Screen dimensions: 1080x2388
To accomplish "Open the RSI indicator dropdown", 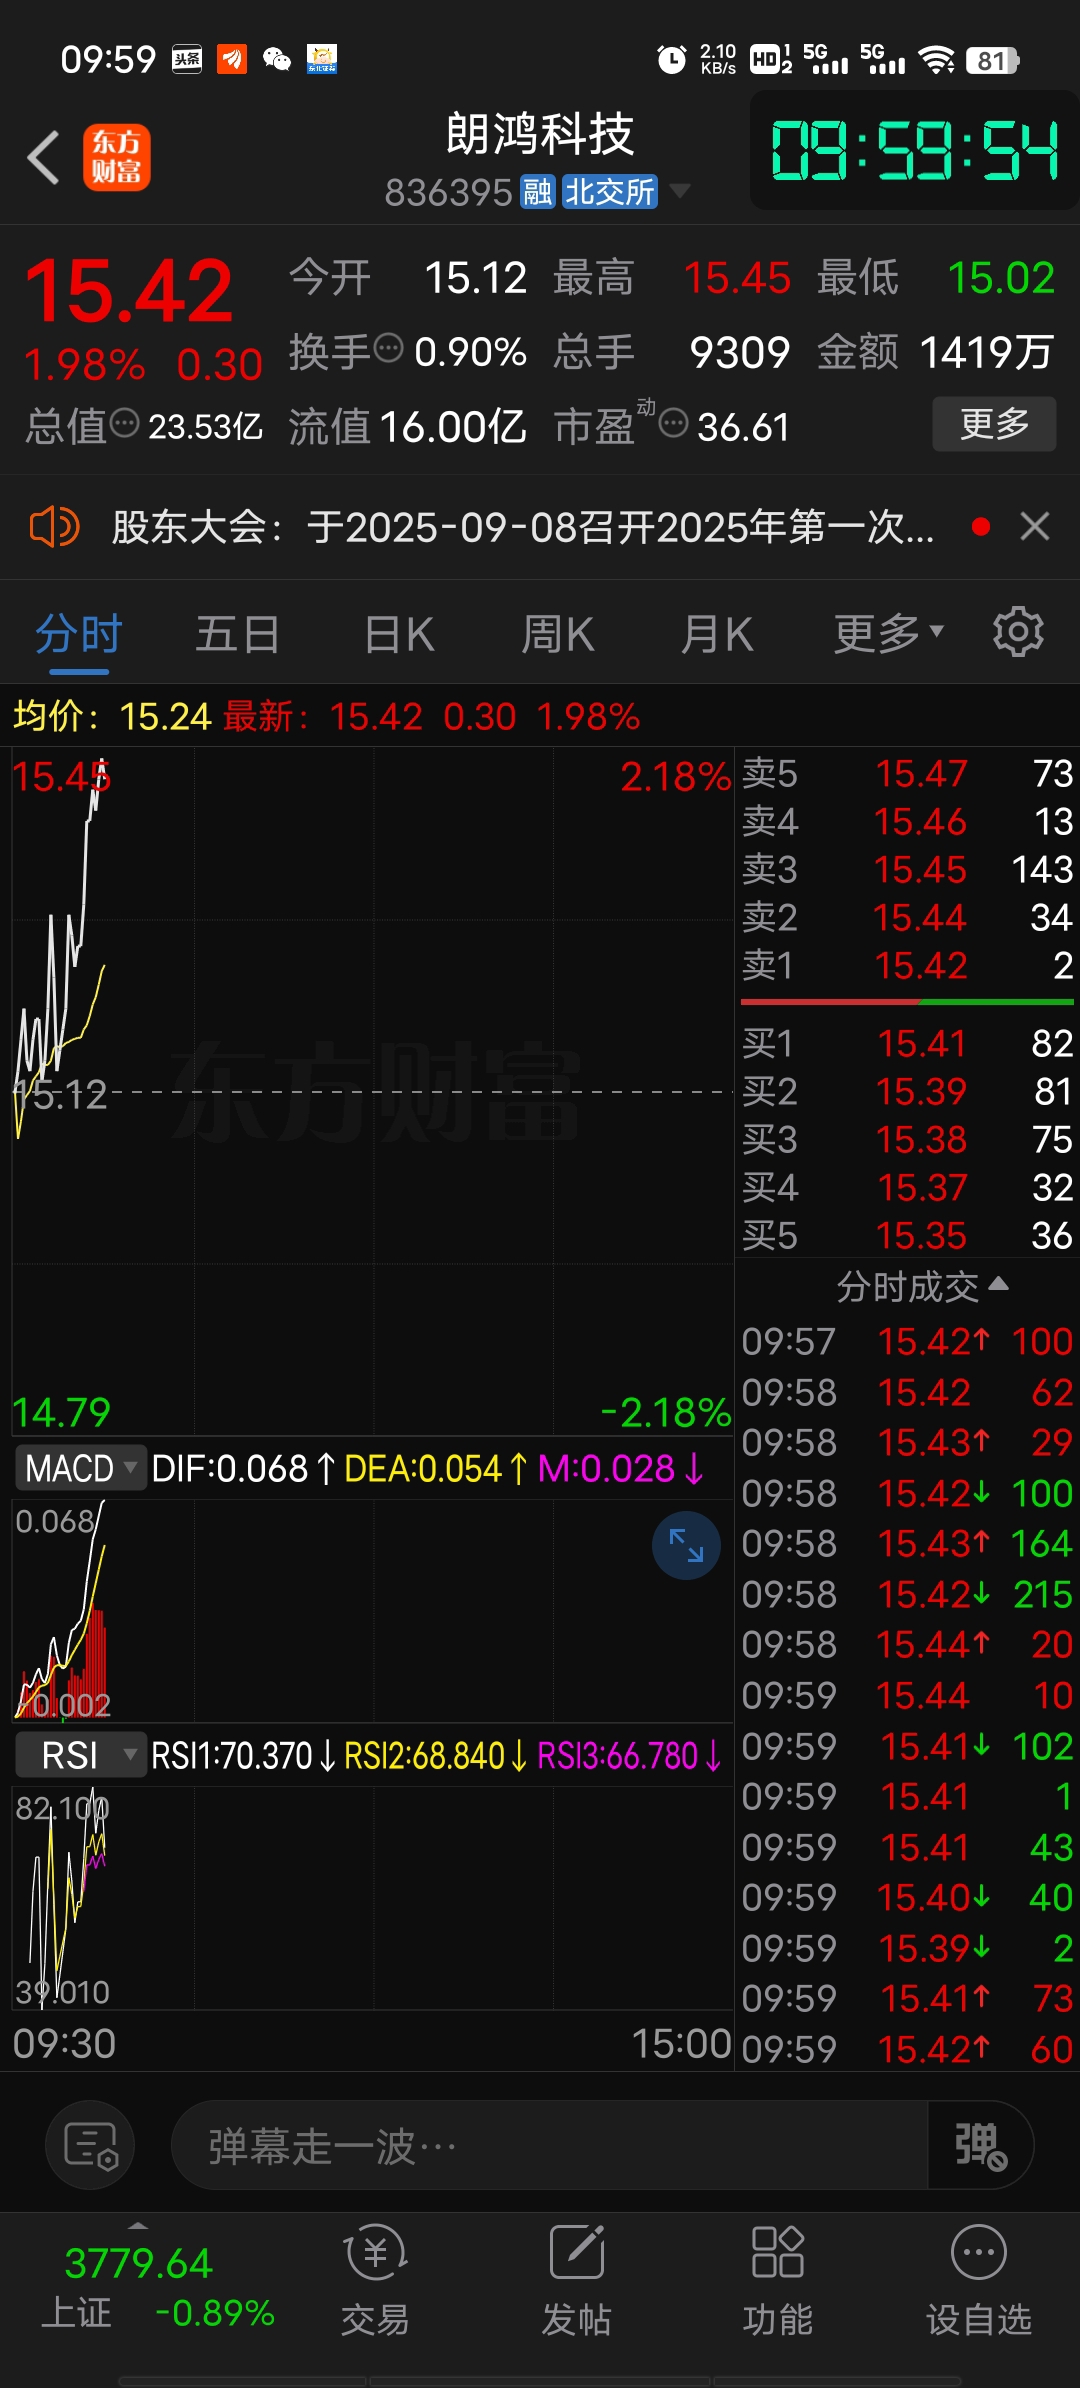I will 80,1755.
